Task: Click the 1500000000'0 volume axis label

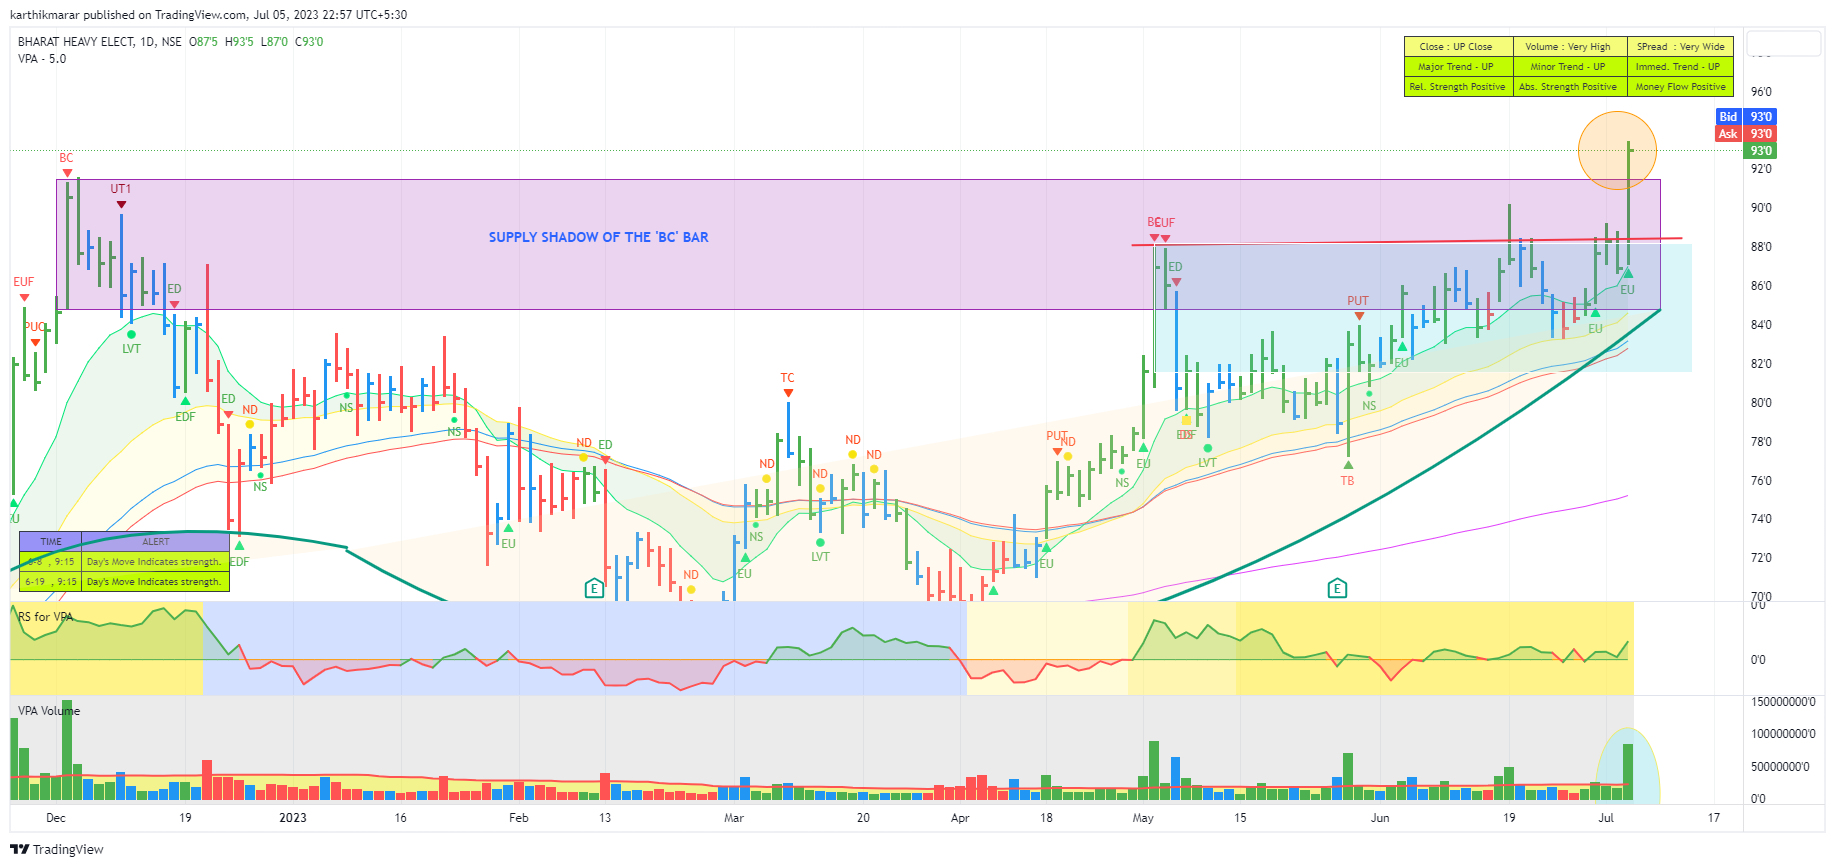Action: [1783, 702]
